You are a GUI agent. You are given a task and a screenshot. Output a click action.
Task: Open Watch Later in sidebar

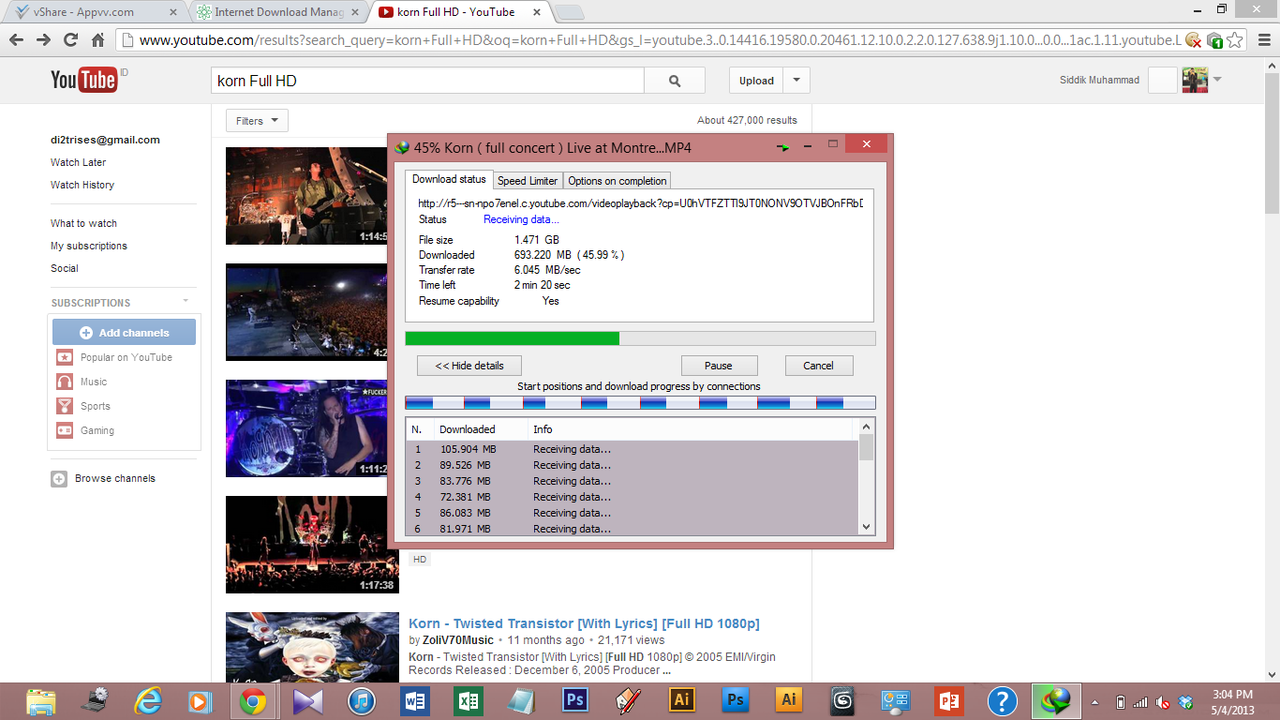click(x=78, y=162)
